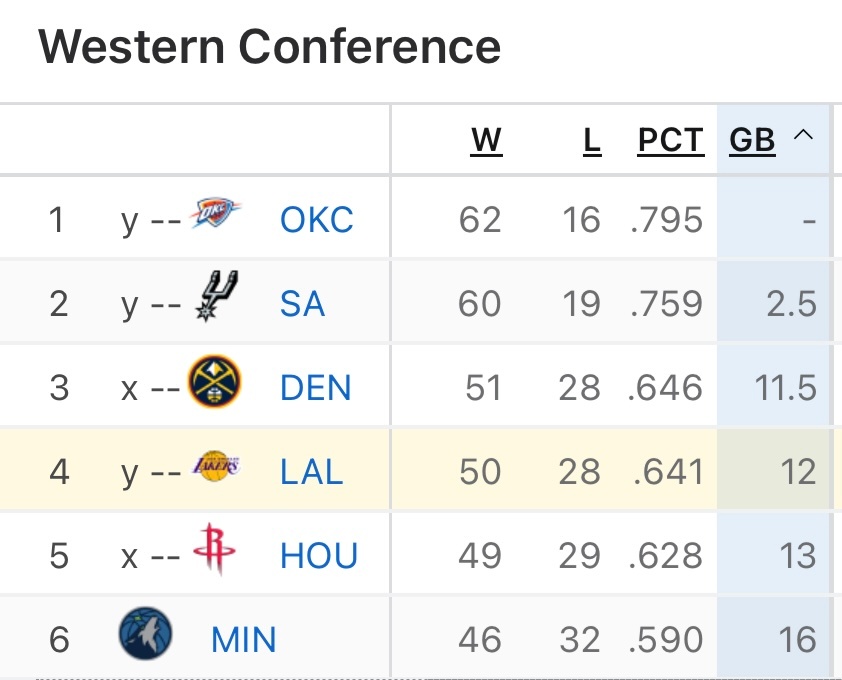Image resolution: width=842 pixels, height=680 pixels.
Task: Sort table by PCT header
Action: pos(670,142)
